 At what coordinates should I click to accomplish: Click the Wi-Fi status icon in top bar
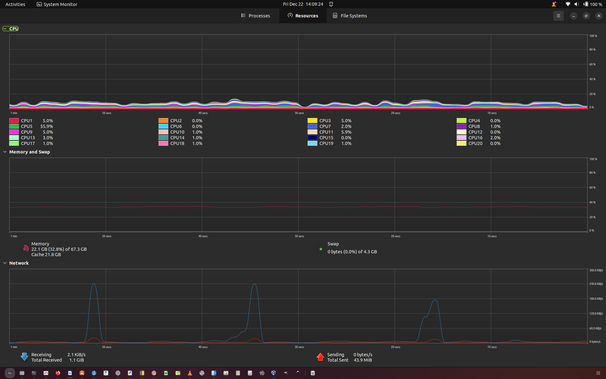[x=567, y=4]
